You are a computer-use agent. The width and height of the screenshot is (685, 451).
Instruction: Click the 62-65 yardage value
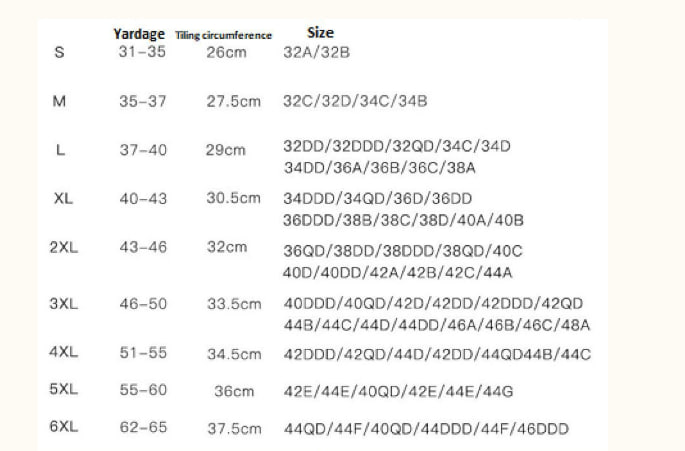[x=143, y=428]
